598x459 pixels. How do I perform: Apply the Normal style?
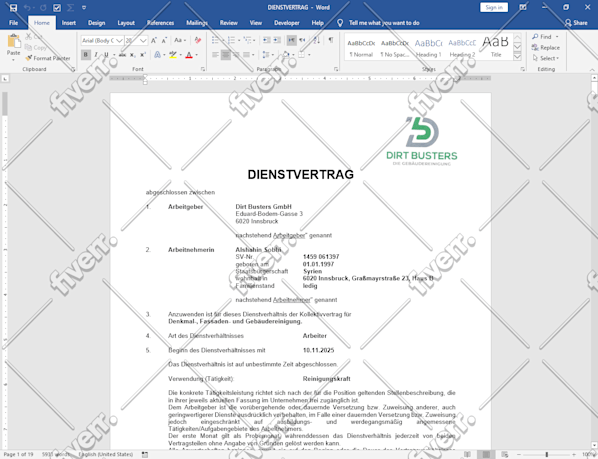pos(361,47)
